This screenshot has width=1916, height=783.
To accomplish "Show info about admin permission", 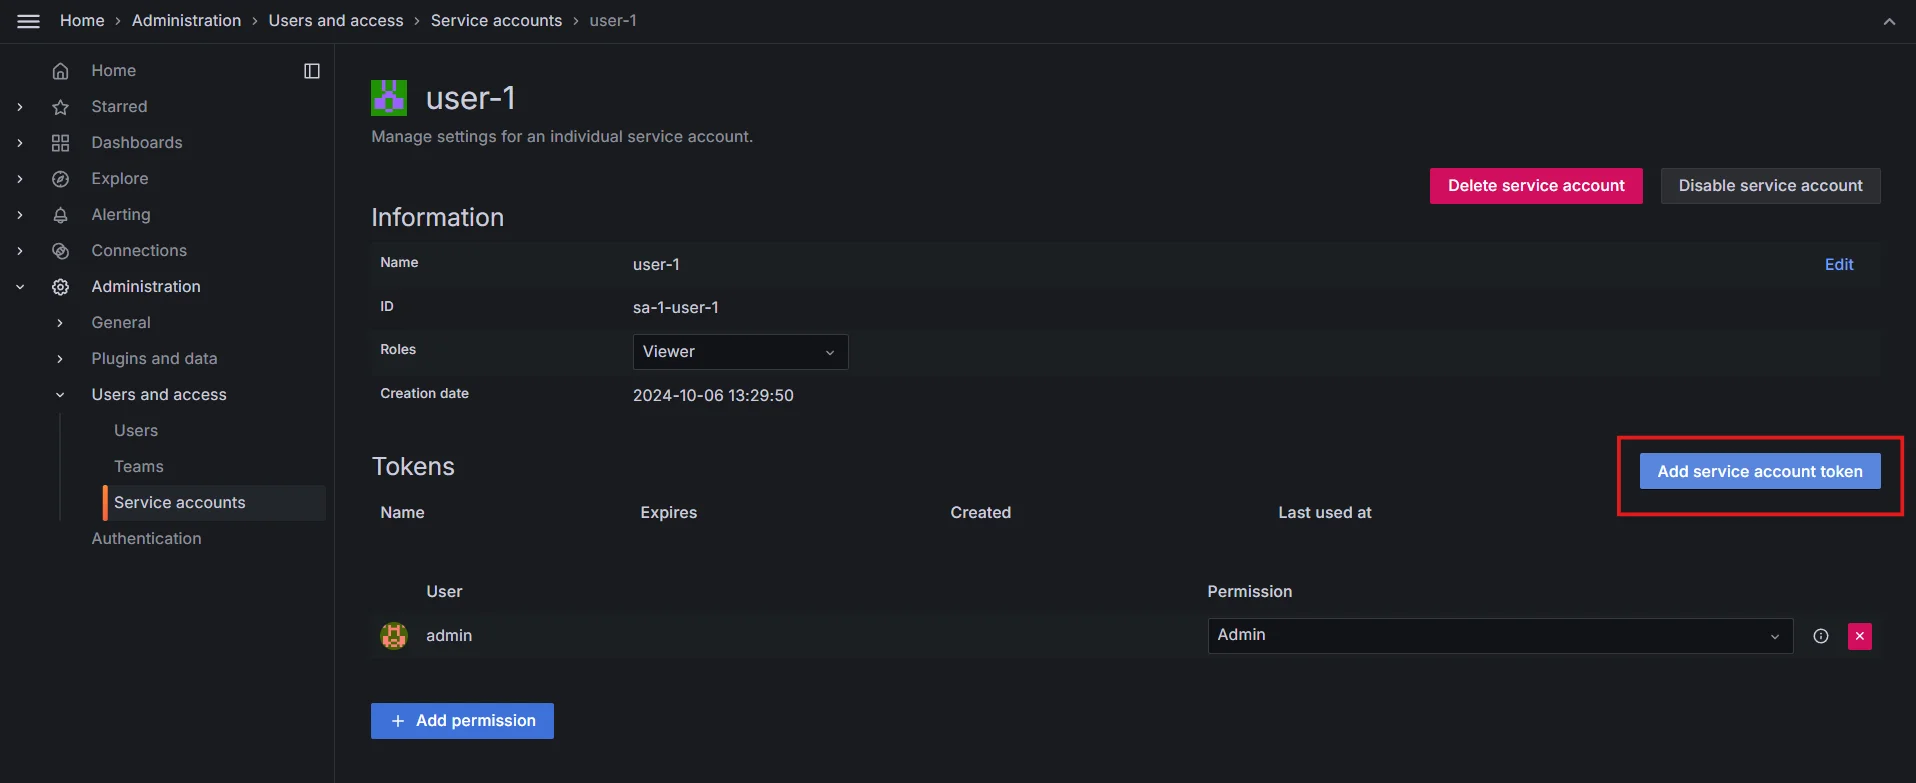I will 1821,636.
